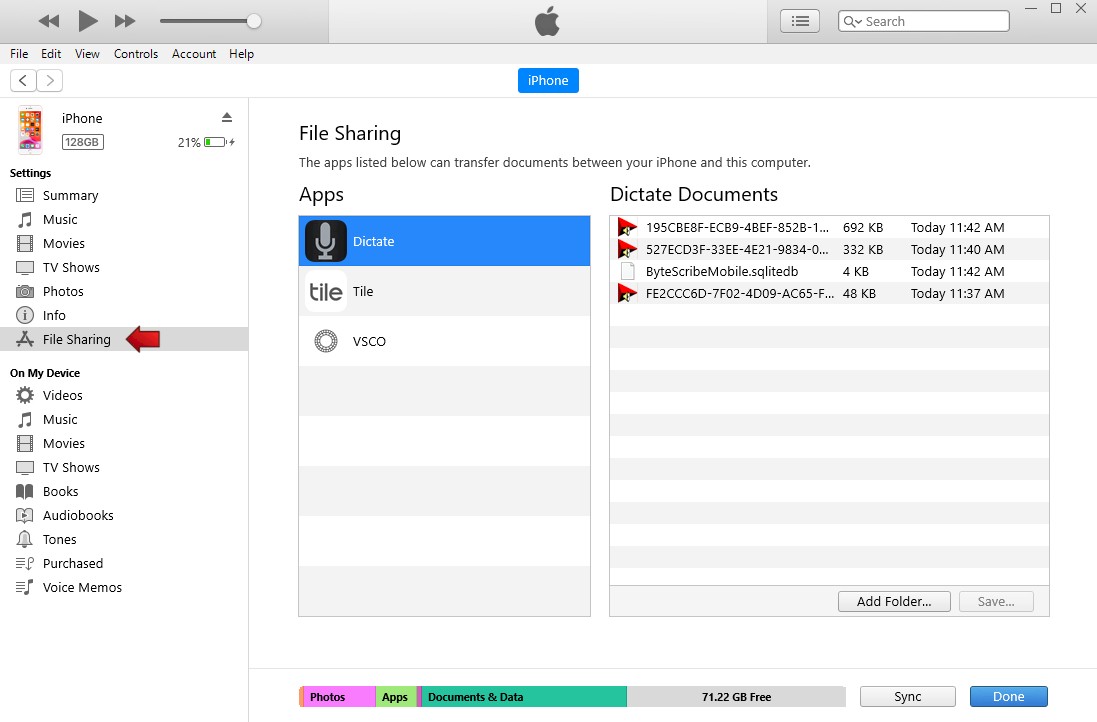Click the Apps storage bar segment
Viewport: 1097px width, 722px height.
click(396, 697)
